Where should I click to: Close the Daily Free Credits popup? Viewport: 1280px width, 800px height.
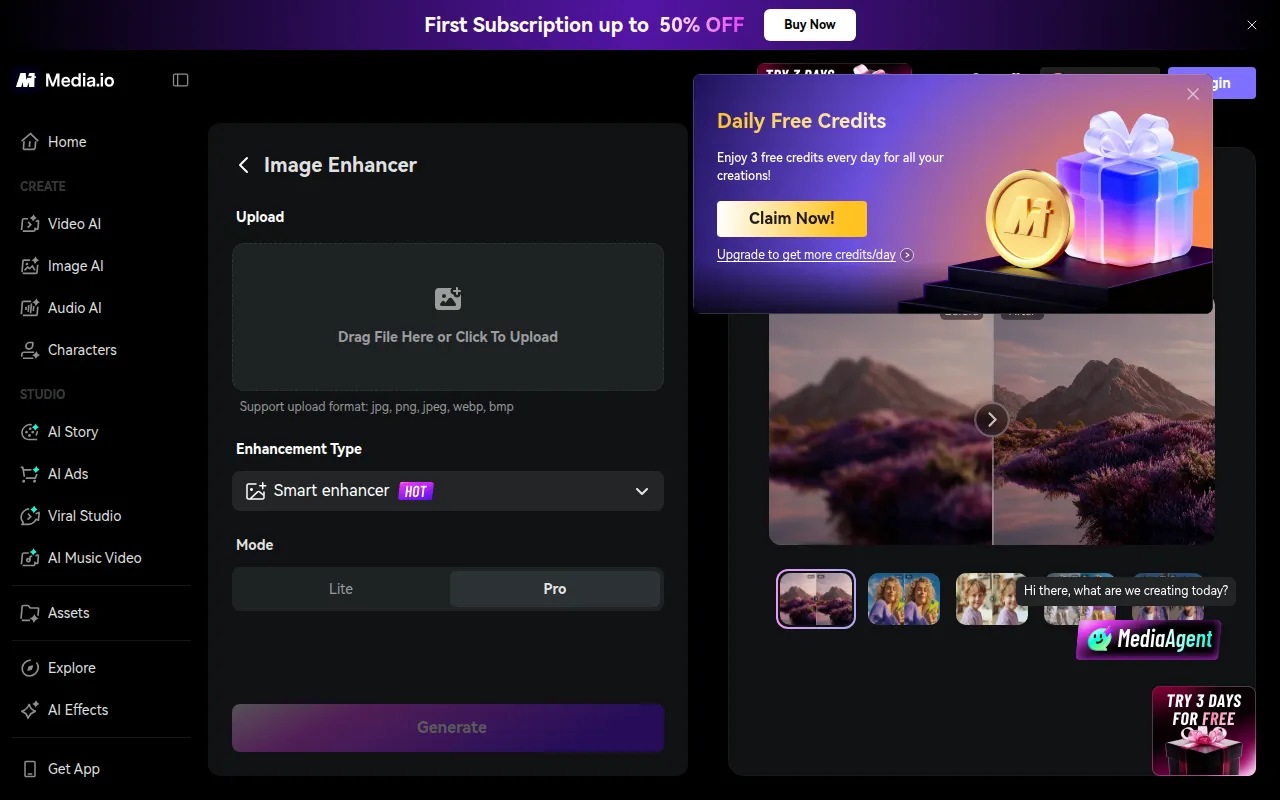(x=1193, y=94)
